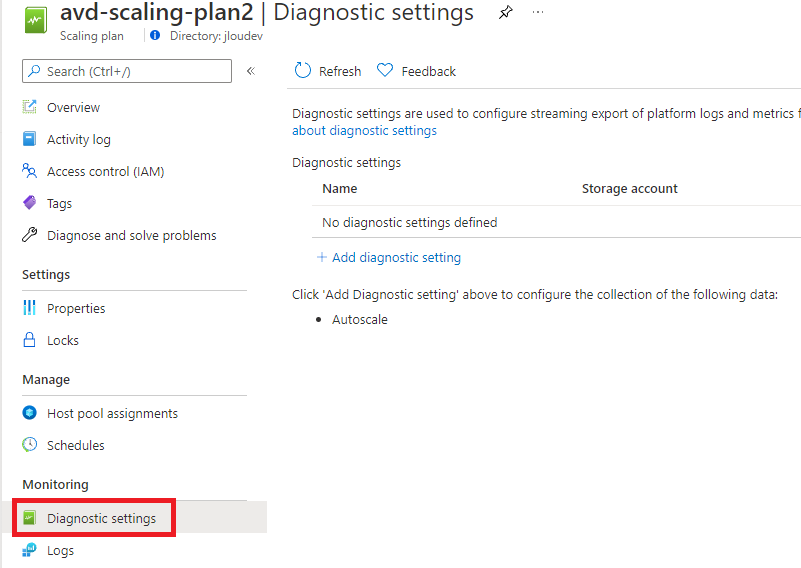The image size is (801, 568).
Task: Focus the Search (Ctrl+/) field
Action: (127, 71)
